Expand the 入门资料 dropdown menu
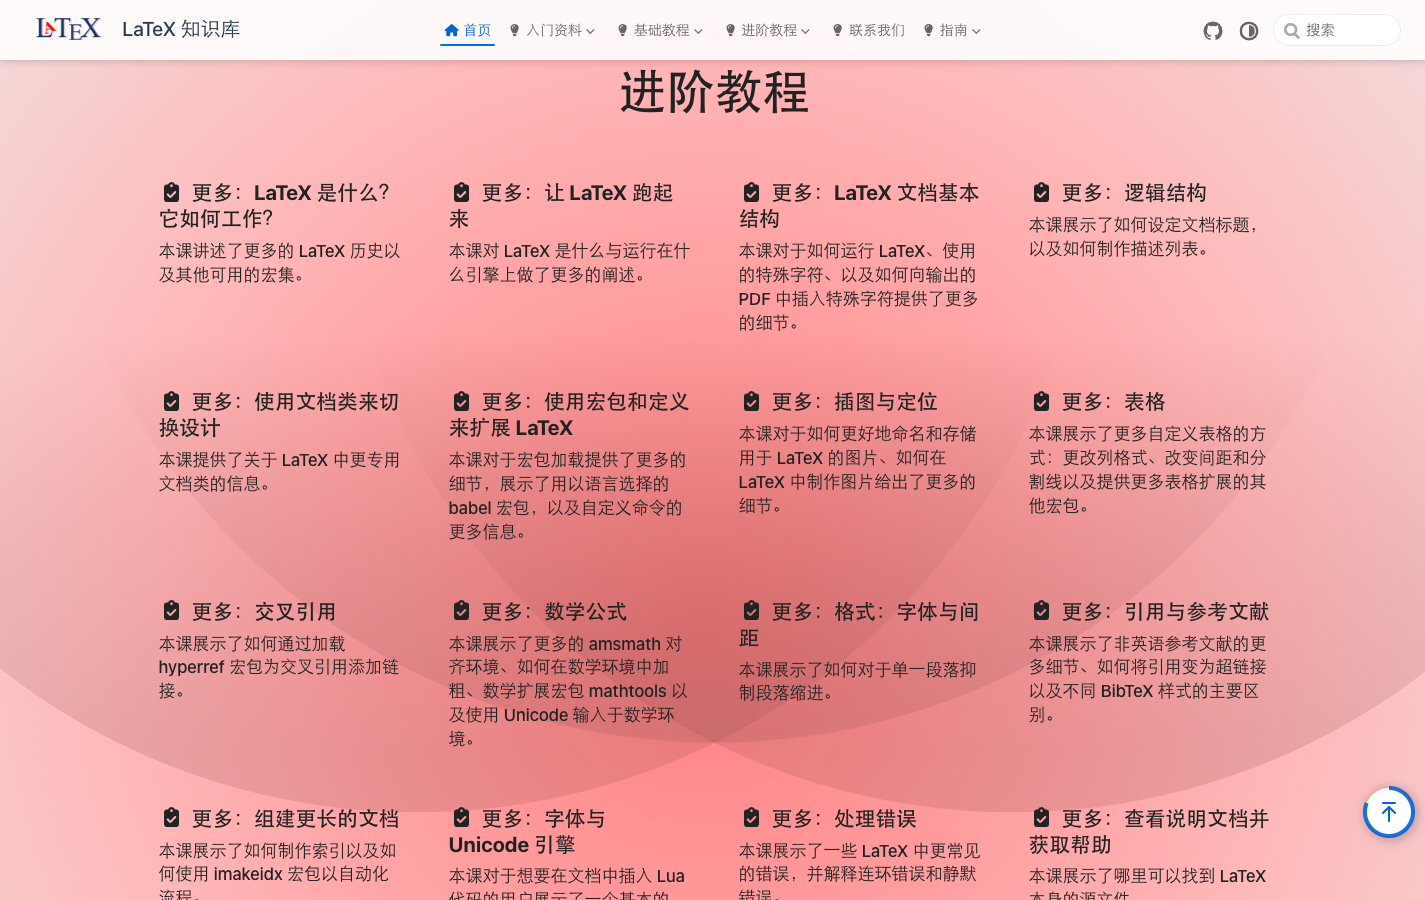 (x=551, y=30)
